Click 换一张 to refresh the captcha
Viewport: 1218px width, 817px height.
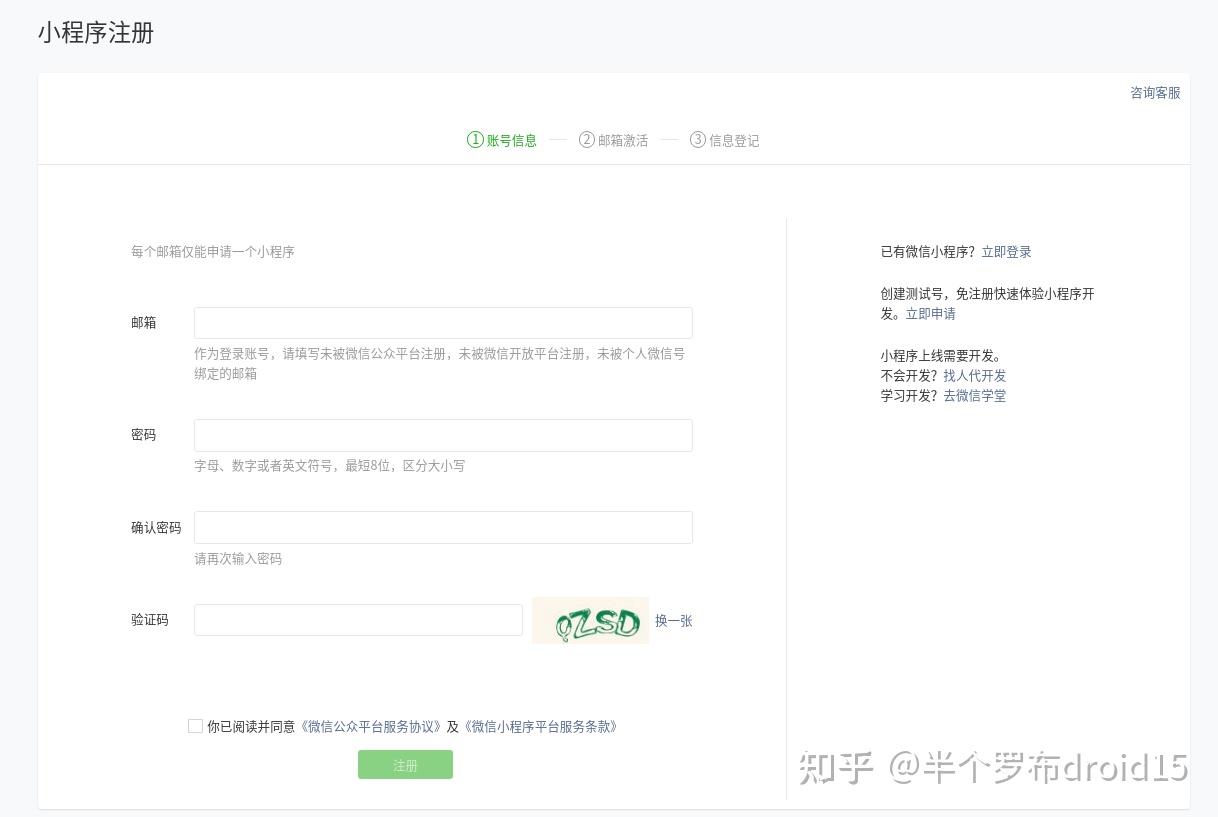pyautogui.click(x=673, y=621)
